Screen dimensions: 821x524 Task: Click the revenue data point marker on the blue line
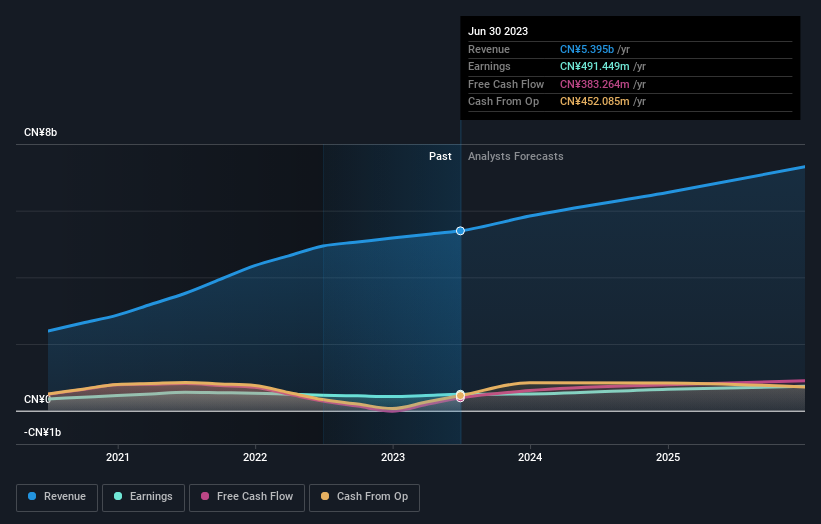click(460, 231)
